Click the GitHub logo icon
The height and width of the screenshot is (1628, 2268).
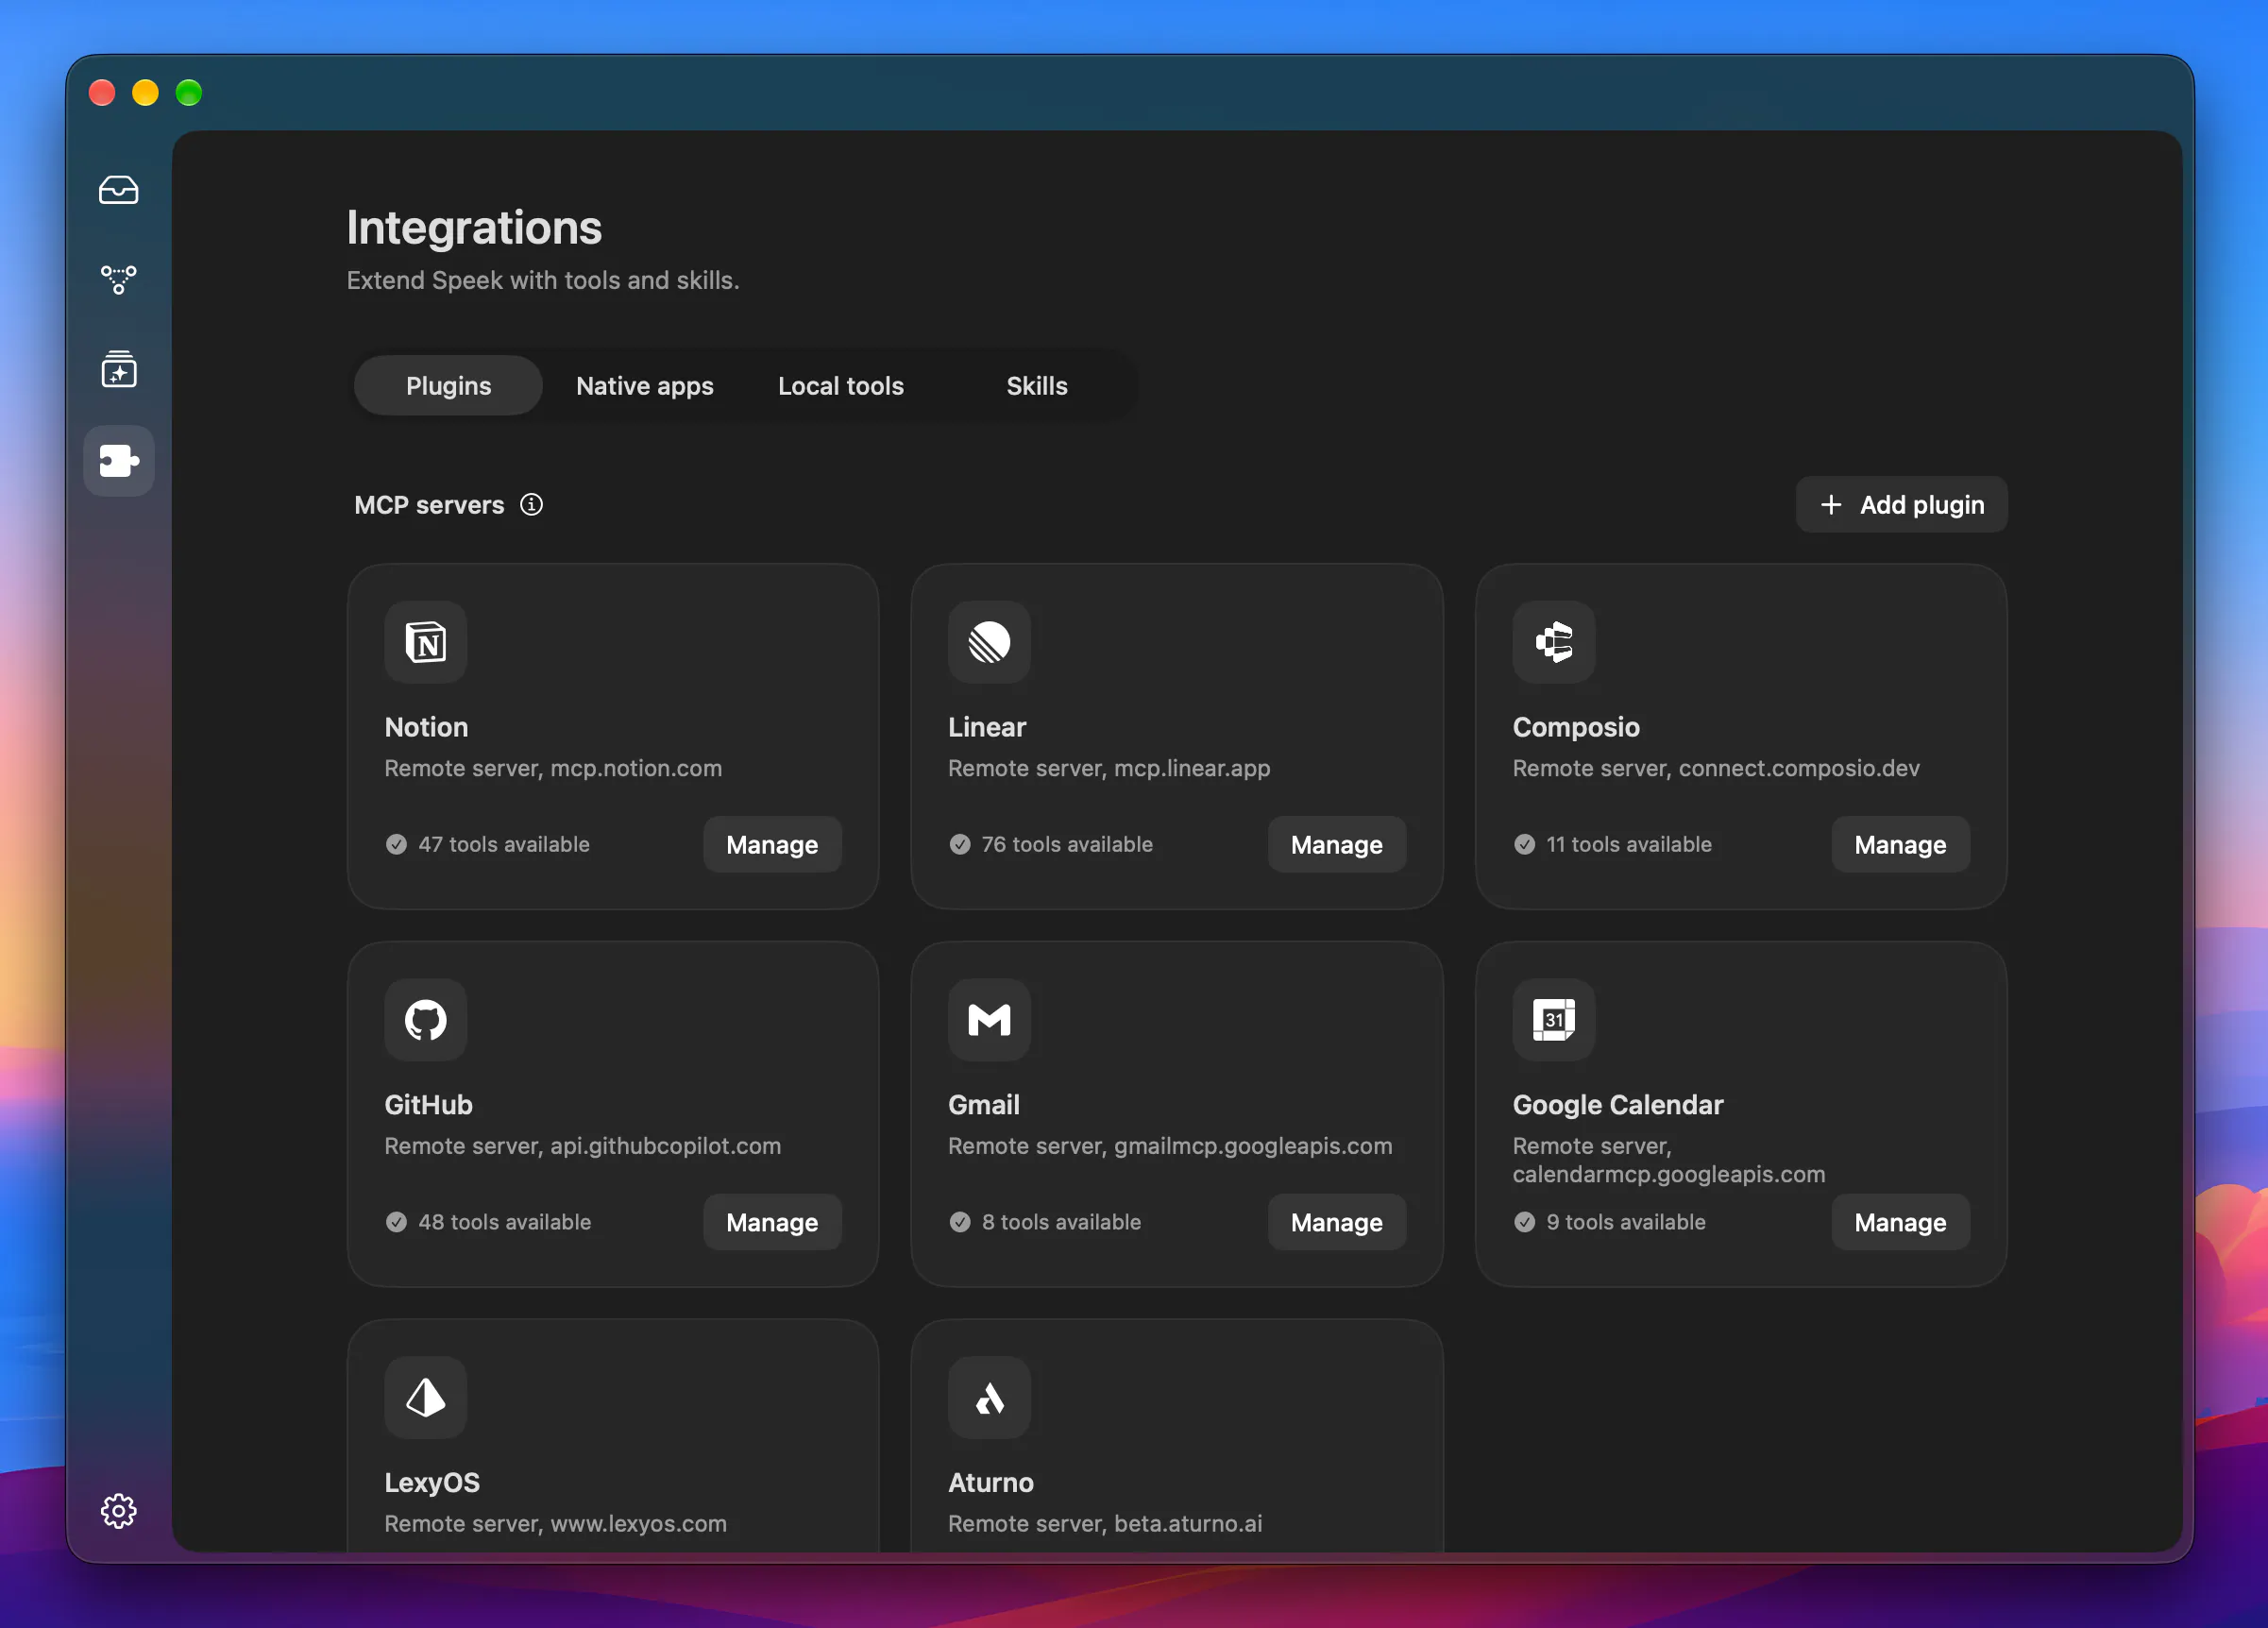click(x=426, y=1020)
